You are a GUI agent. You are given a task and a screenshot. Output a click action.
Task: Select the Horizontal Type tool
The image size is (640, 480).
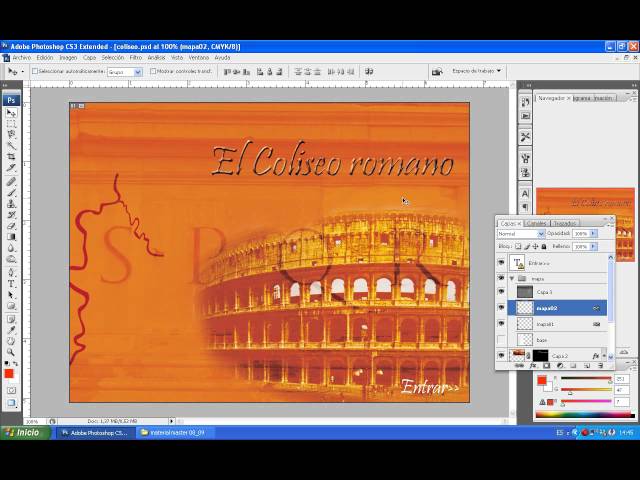pyautogui.click(x=11, y=284)
